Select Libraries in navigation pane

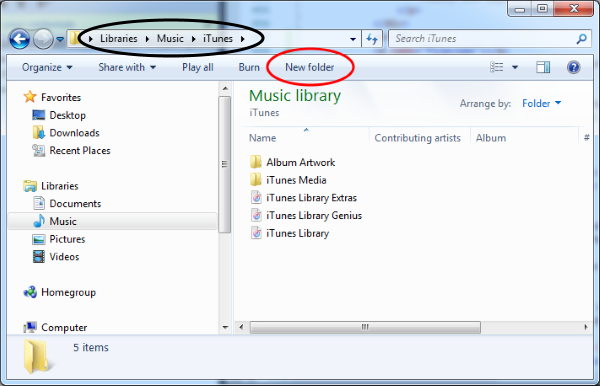click(x=60, y=186)
